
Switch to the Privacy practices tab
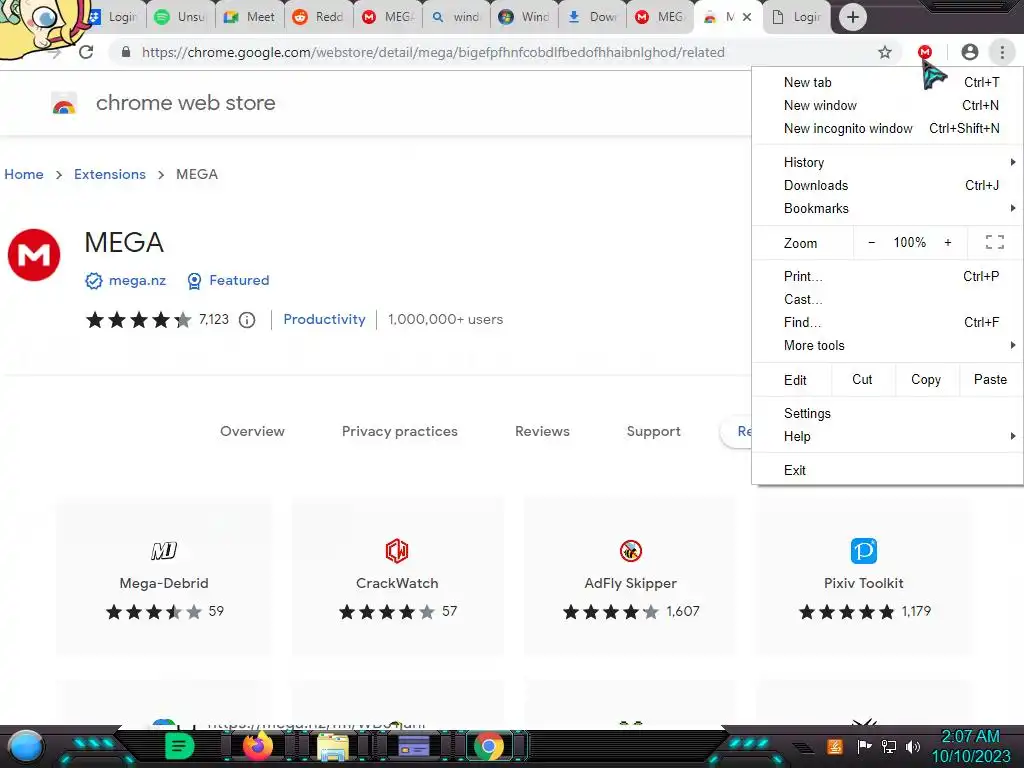(x=400, y=431)
